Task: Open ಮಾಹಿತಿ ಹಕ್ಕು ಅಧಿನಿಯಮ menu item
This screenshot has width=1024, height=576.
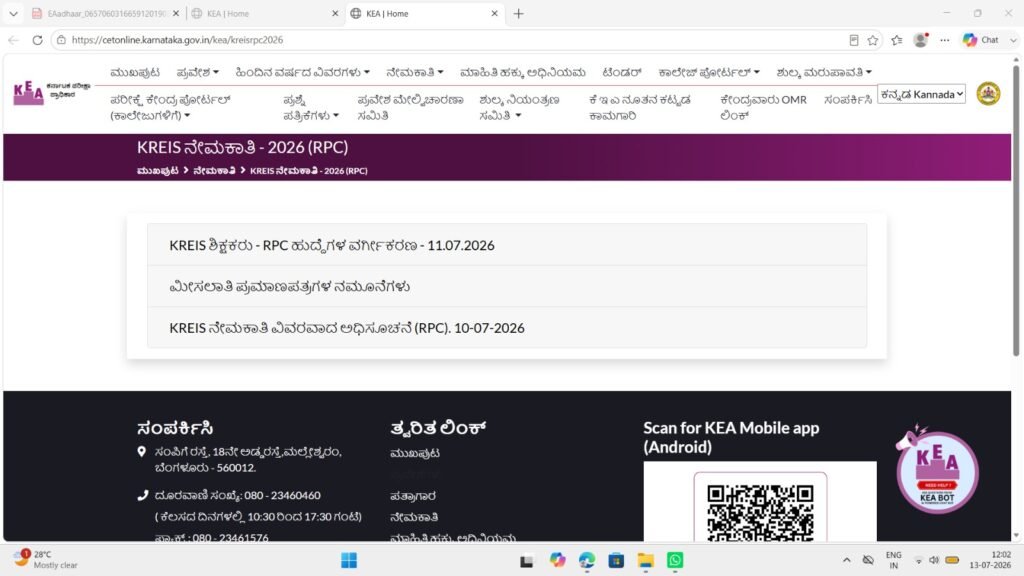Action: click(x=522, y=72)
